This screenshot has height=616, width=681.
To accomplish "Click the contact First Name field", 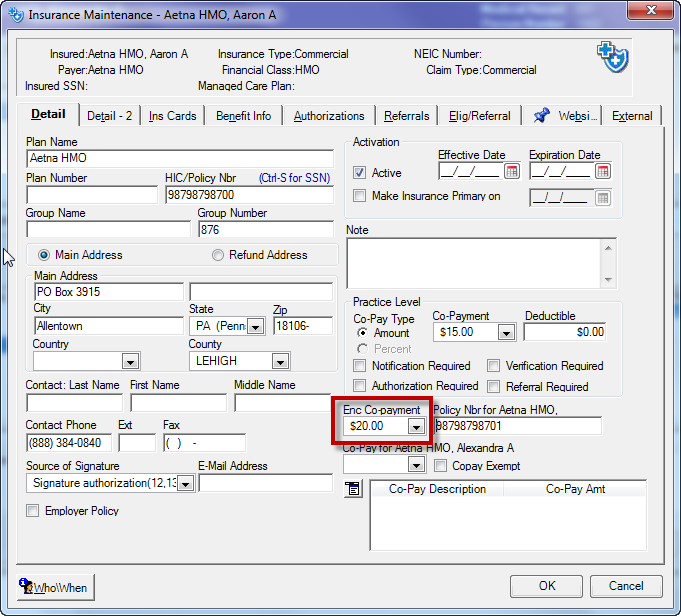I will (x=179, y=403).
